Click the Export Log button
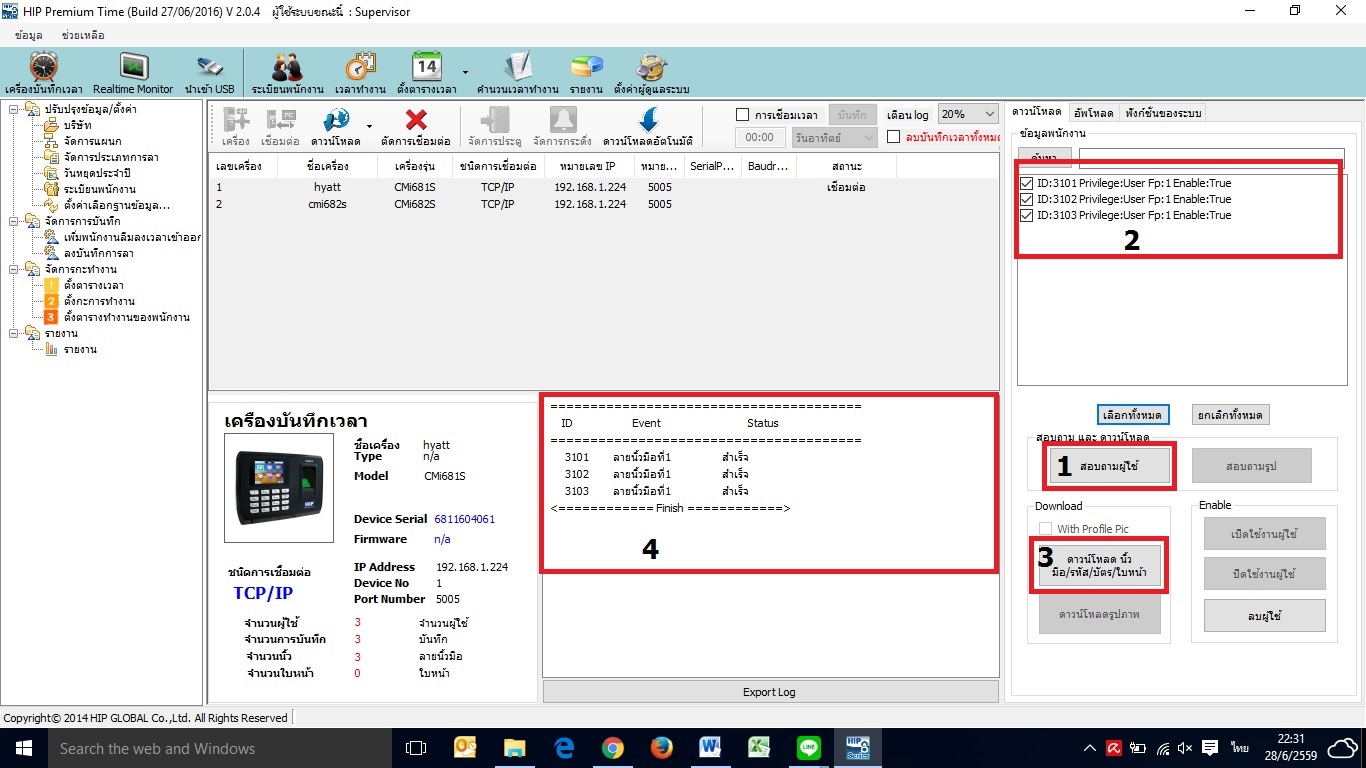 click(769, 692)
